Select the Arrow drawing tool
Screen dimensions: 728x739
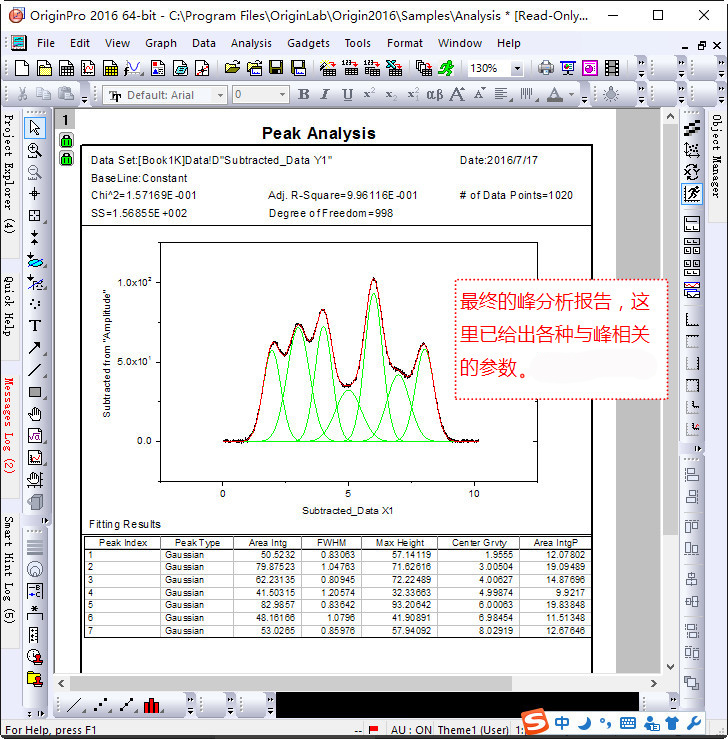35,348
